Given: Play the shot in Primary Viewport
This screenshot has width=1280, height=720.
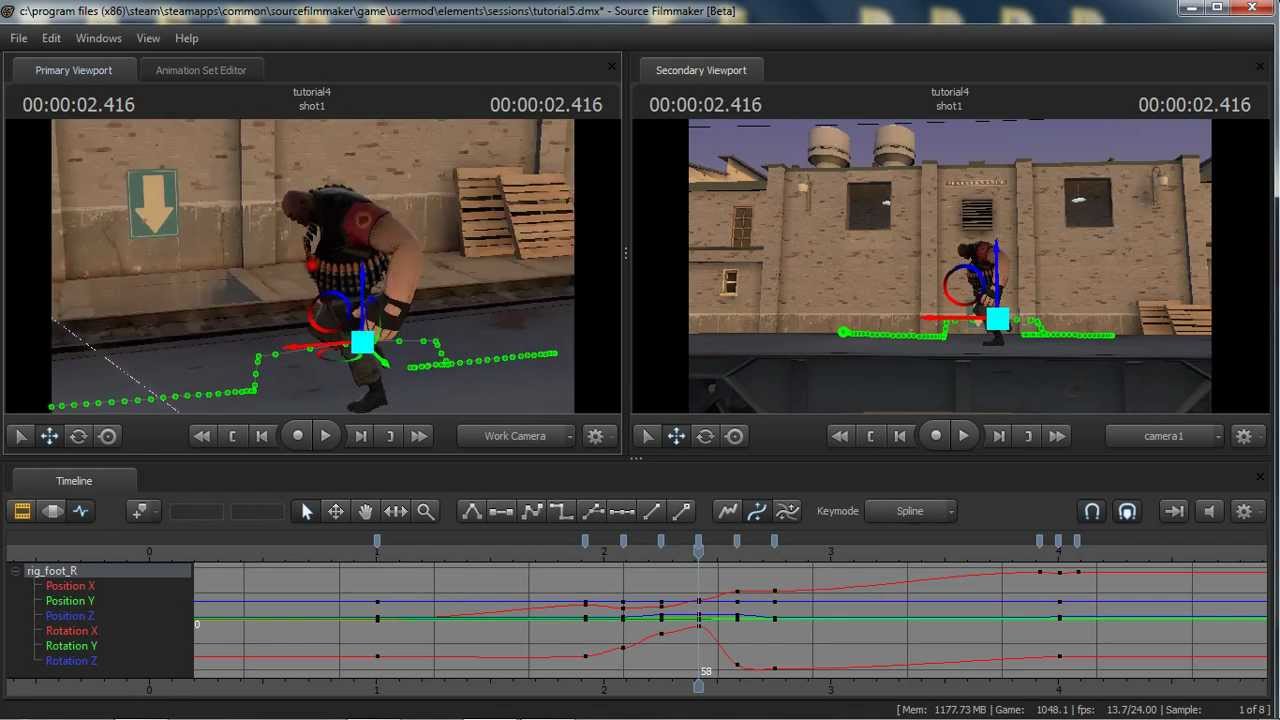Looking at the screenshot, I should click(x=325, y=436).
